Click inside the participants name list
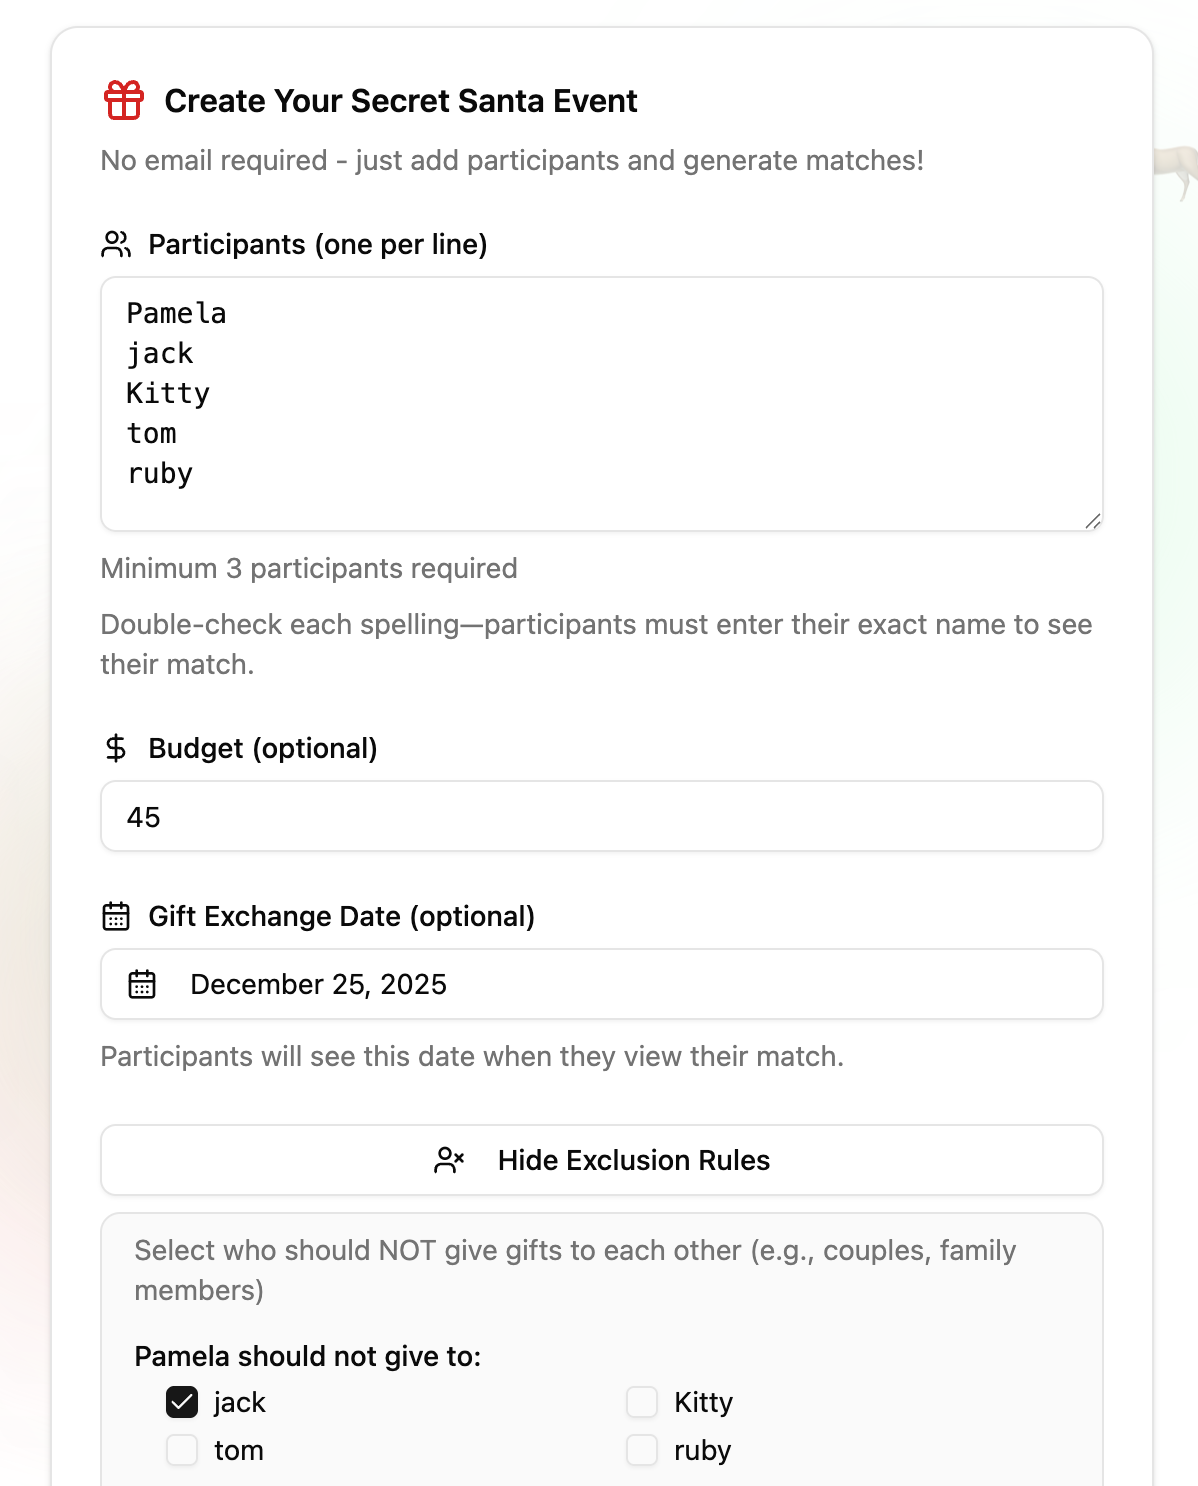Viewport: 1198px width, 1486px height. 600,400
